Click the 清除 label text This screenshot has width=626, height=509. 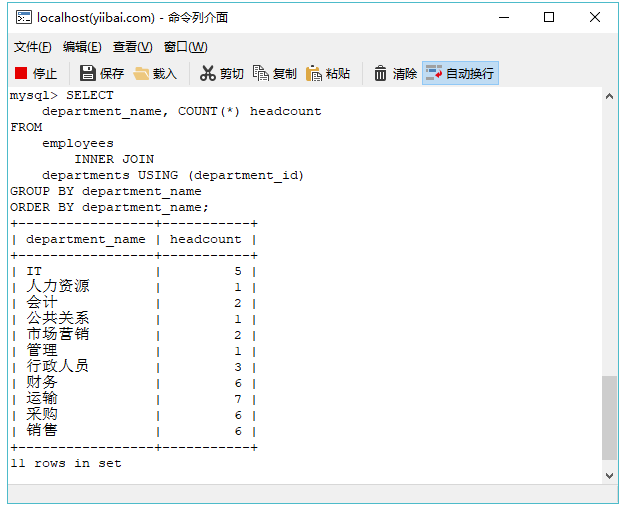[404, 73]
